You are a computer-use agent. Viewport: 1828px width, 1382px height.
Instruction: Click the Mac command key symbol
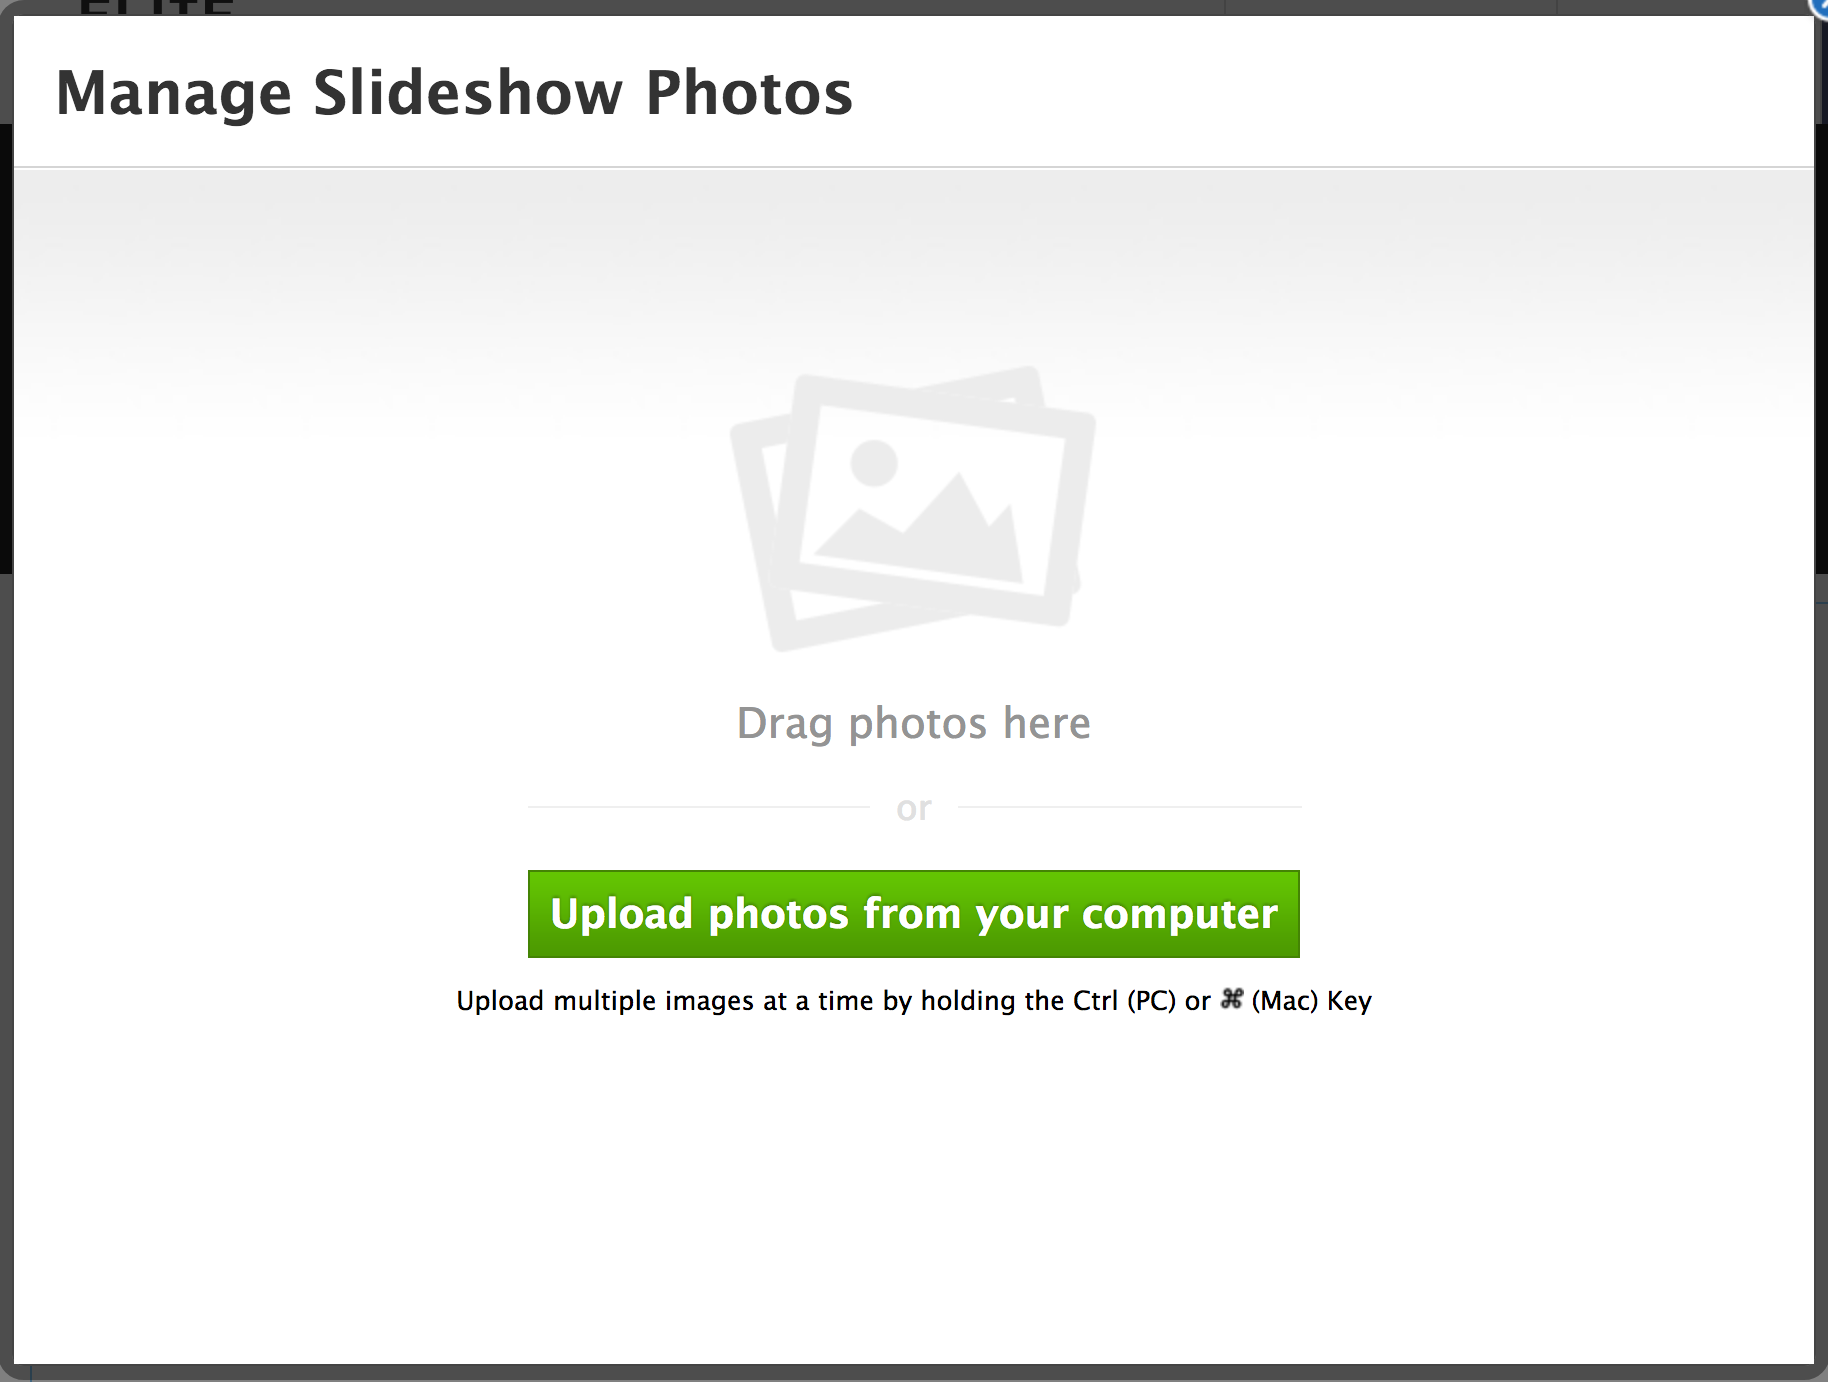pos(1231,999)
